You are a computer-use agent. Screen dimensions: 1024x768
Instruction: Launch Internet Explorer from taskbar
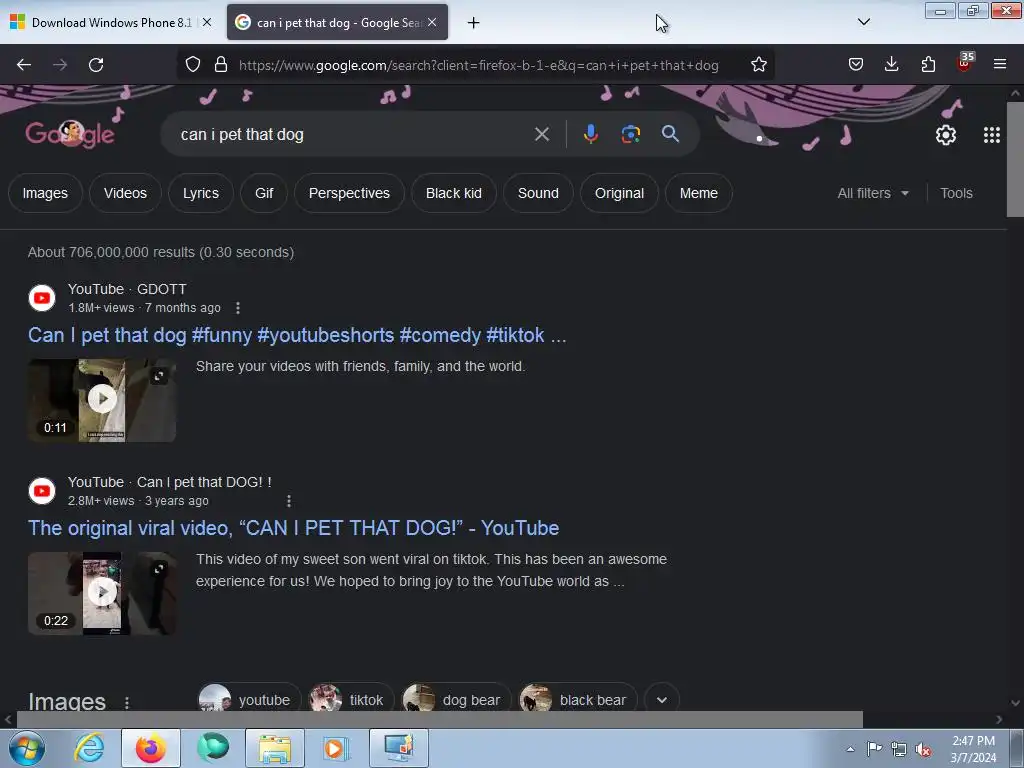tap(89, 748)
